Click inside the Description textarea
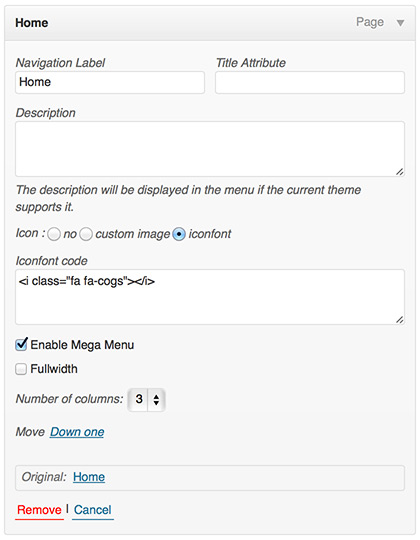Image resolution: width=420 pixels, height=540 pixels. point(210,149)
